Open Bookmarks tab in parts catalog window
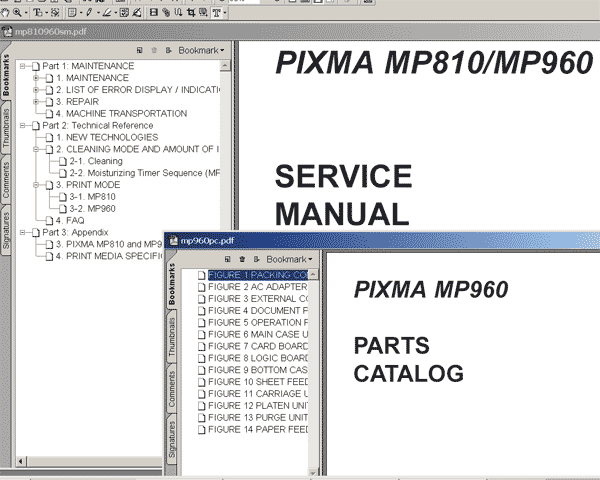This screenshot has width=600, height=480. 171,284
